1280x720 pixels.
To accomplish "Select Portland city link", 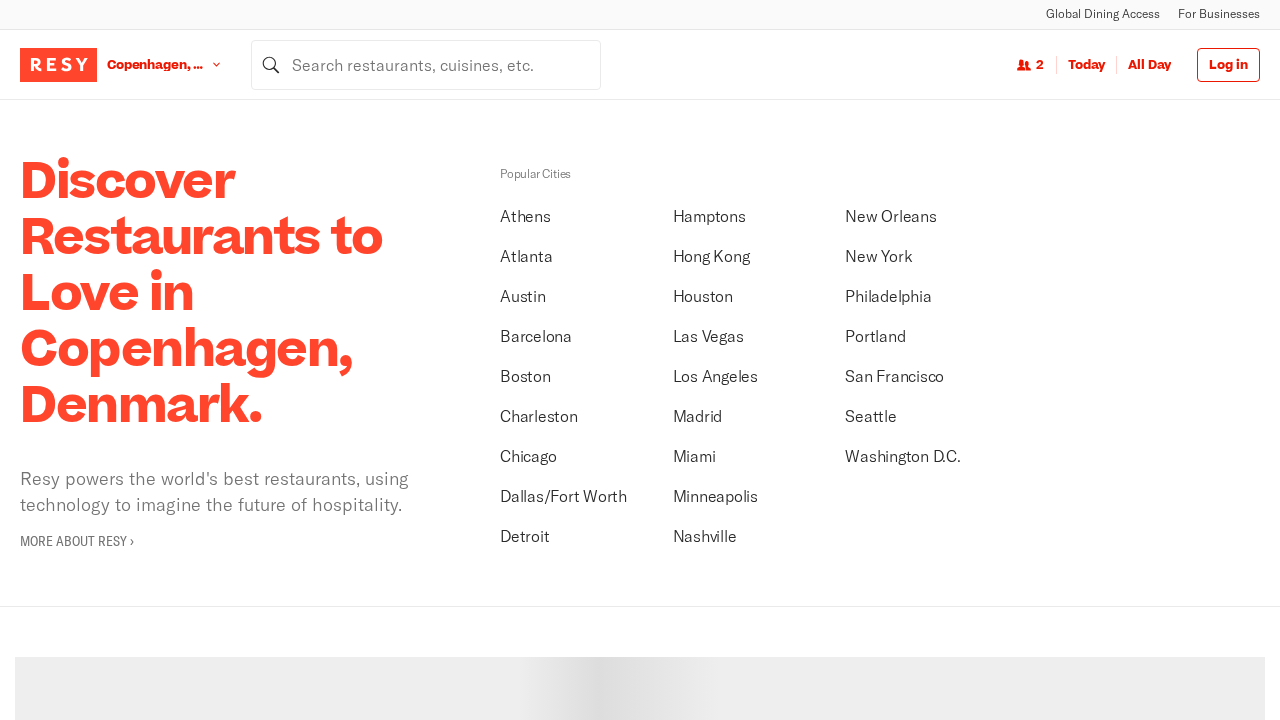I will (x=875, y=336).
